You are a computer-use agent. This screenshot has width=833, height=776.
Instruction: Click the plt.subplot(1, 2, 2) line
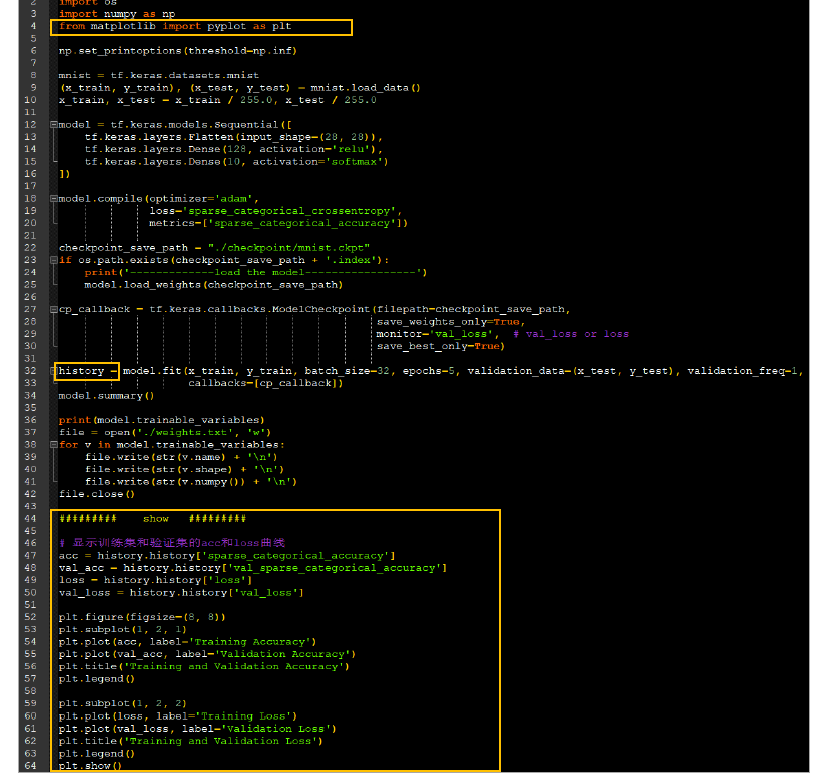coord(123,704)
